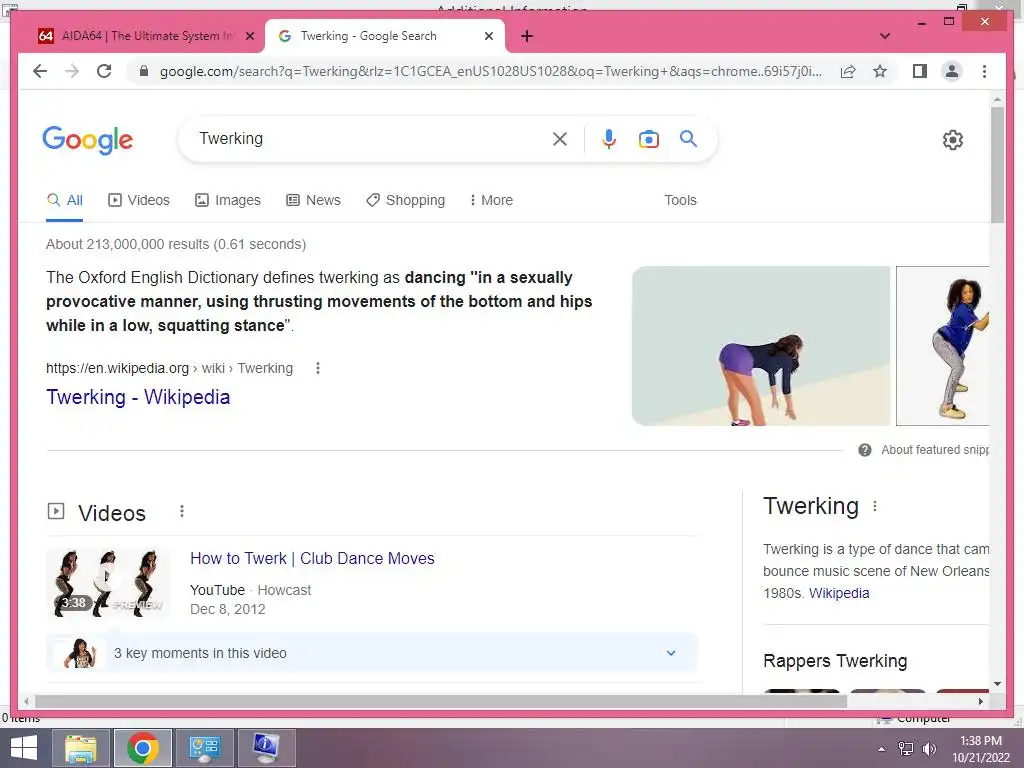Open options for the Wikipedia result
The width and height of the screenshot is (1024, 768).
[317, 368]
